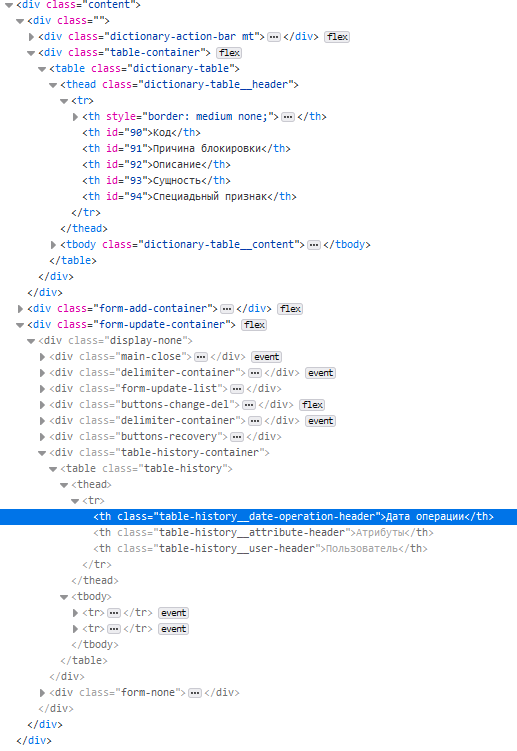Collapse the table-history table node
517x751 pixels.
pos(53,469)
